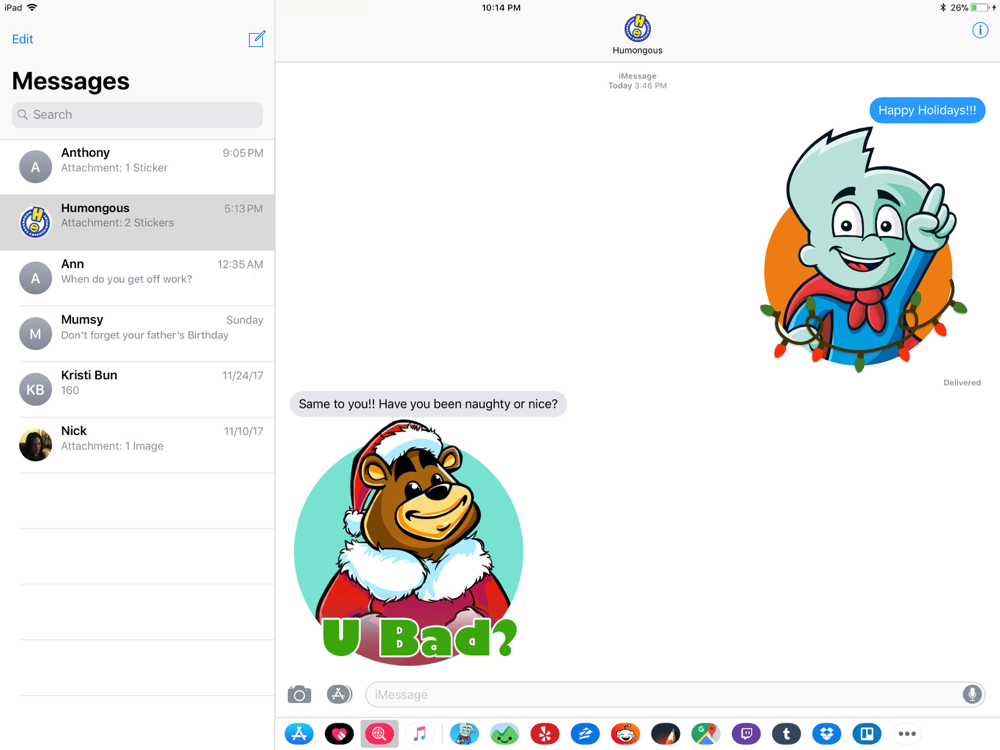1000x750 pixels.
Task: Tap the compose new message icon
Action: click(256, 39)
